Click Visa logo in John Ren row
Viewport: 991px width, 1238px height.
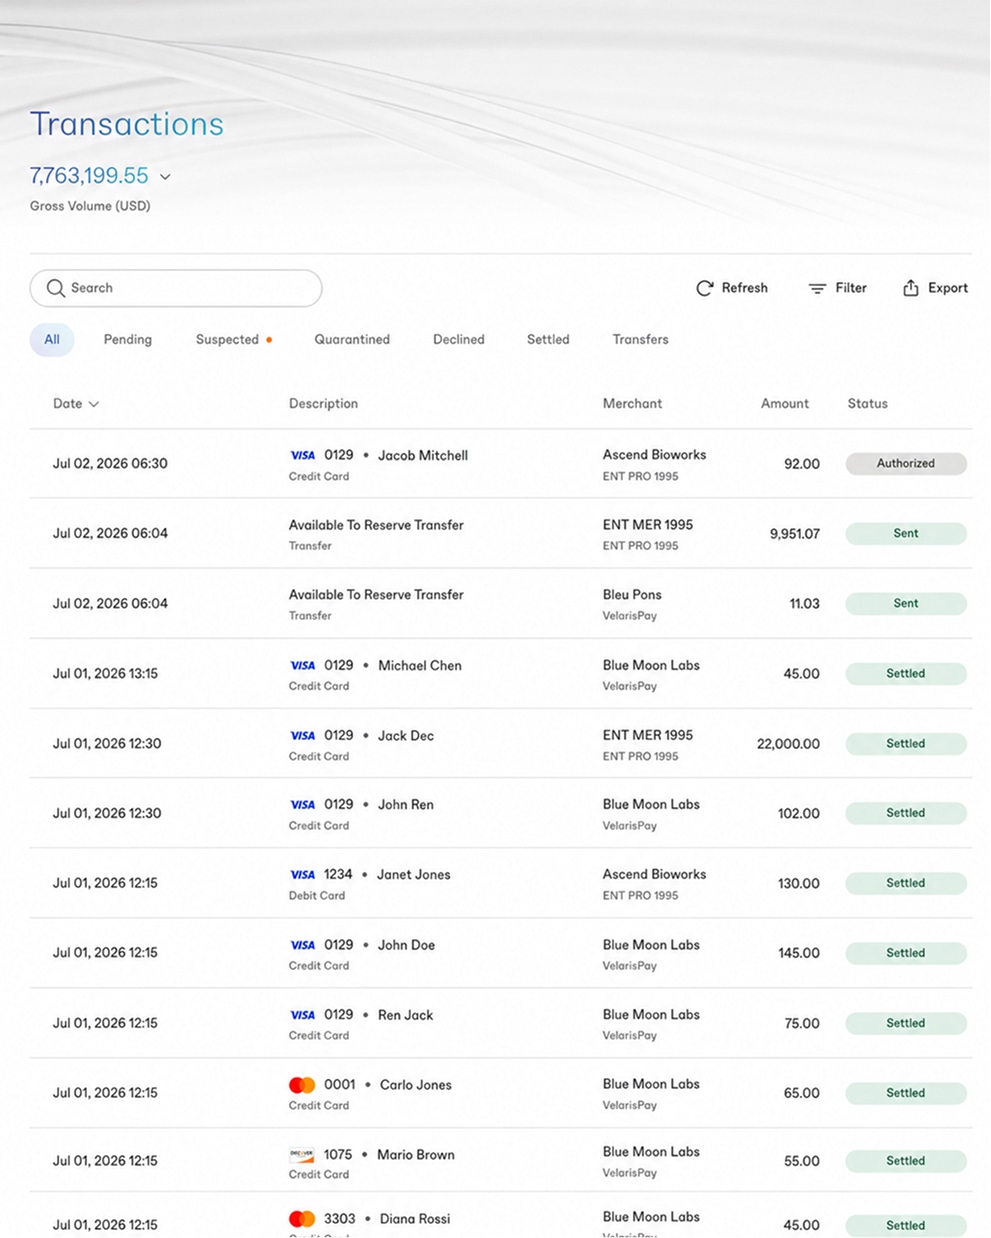coord(302,805)
